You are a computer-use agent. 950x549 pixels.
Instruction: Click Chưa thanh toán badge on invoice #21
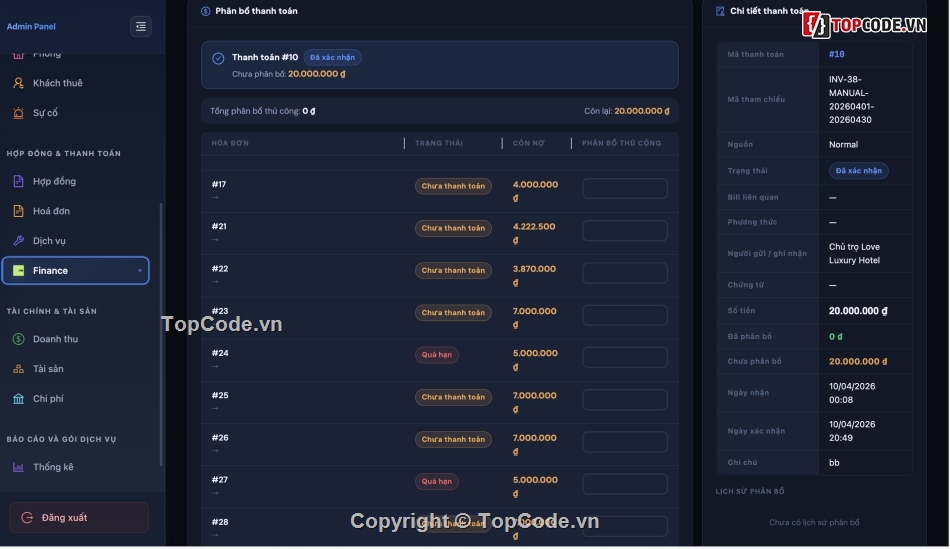pyautogui.click(x=453, y=228)
